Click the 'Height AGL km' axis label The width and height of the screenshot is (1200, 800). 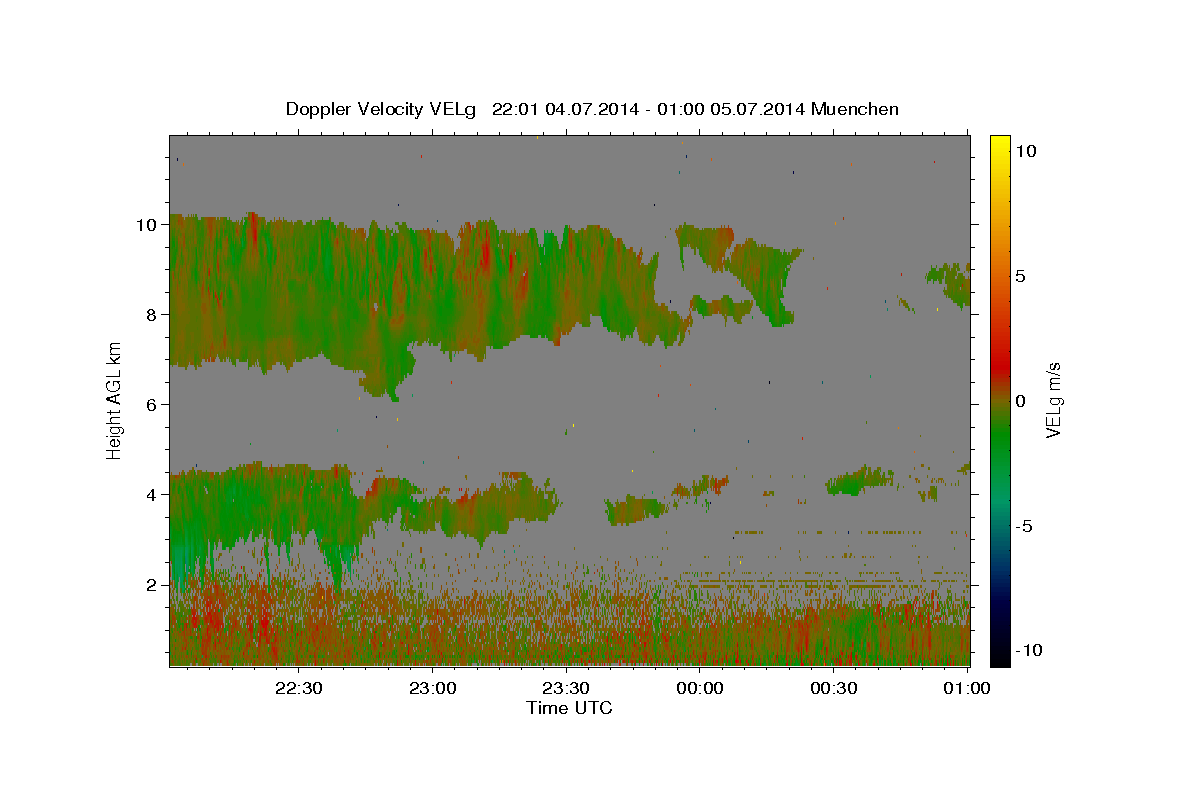(115, 401)
